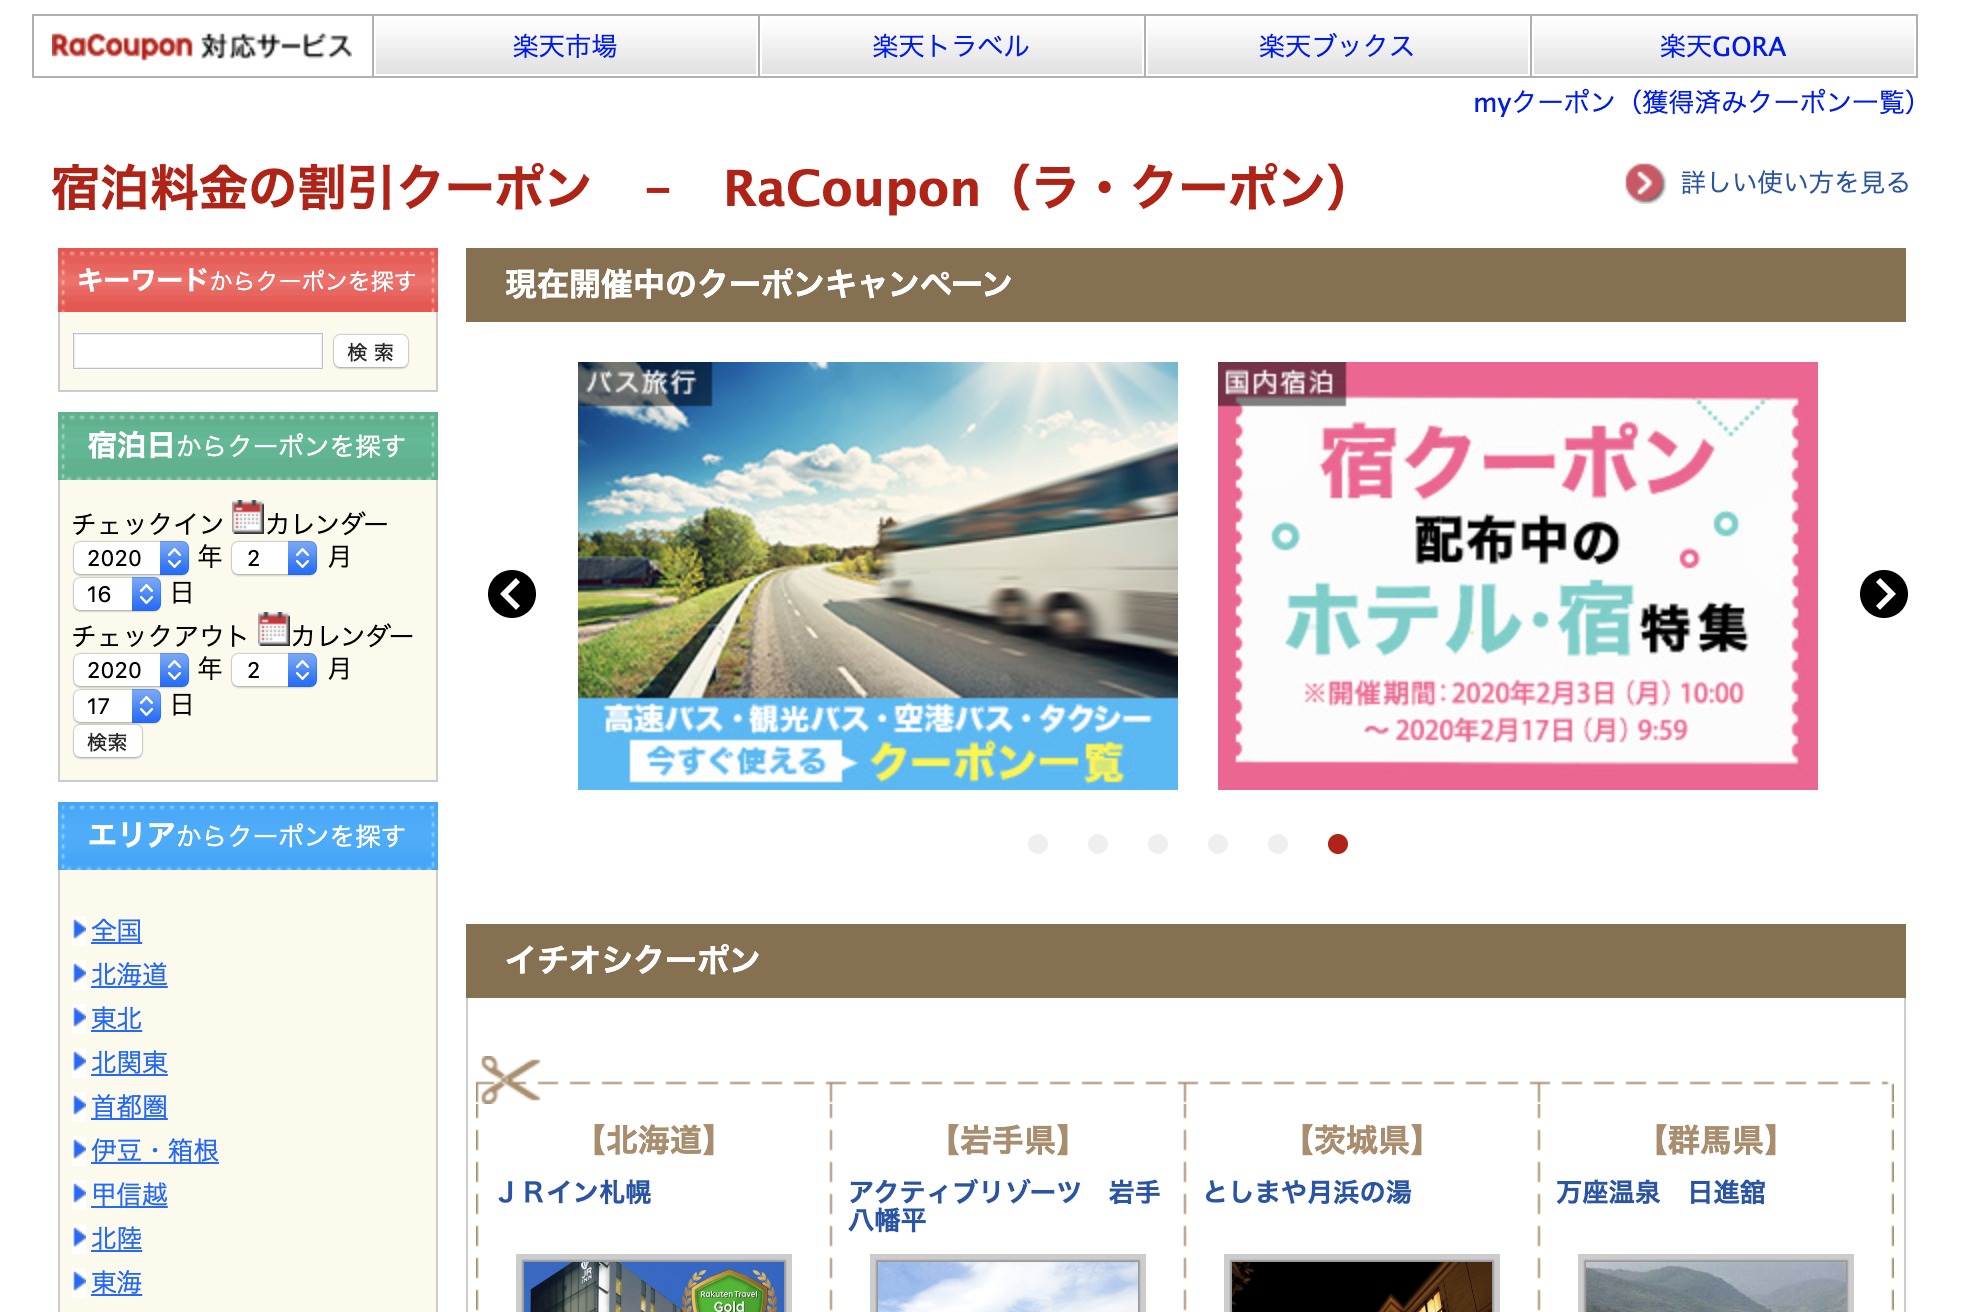Click the keyword 検索 button

coord(371,352)
